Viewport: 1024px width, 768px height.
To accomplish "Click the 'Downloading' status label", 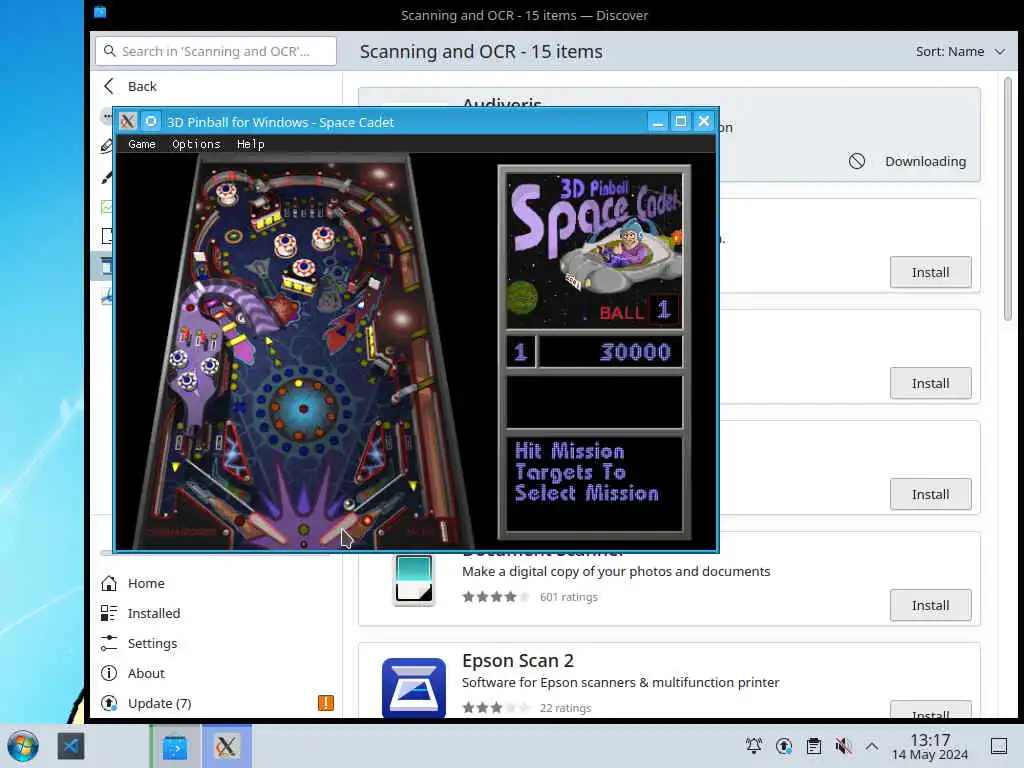I will click(925, 161).
